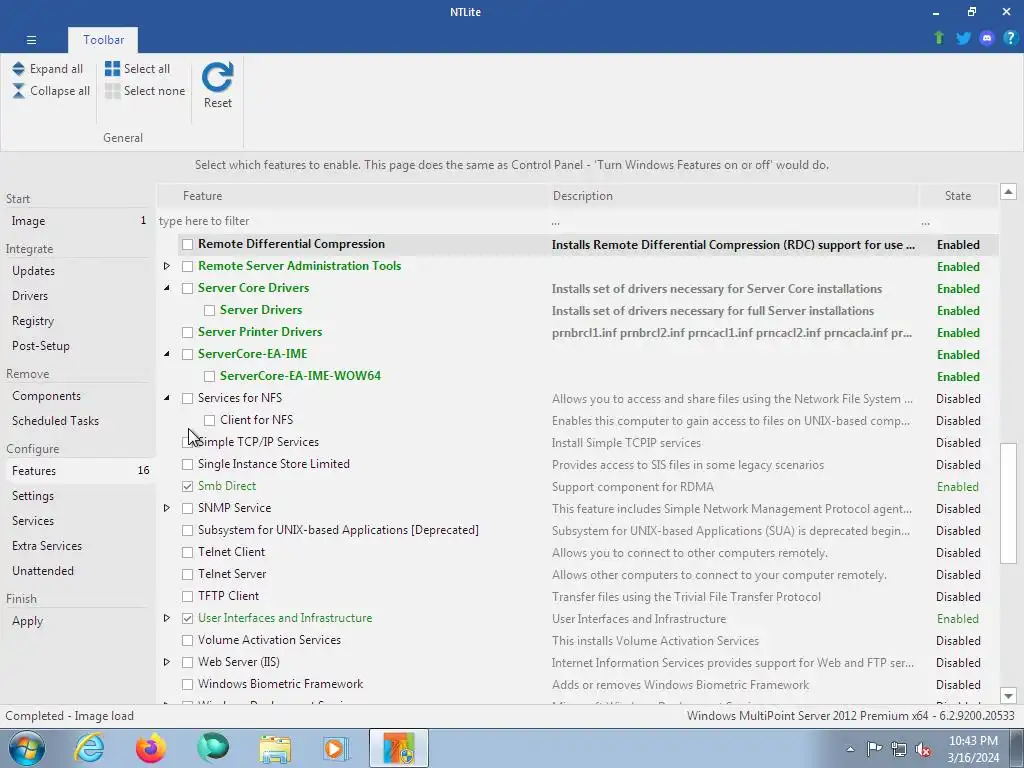This screenshot has height=768, width=1024.
Task: Check the Telnet Client checkbox
Action: point(187,552)
